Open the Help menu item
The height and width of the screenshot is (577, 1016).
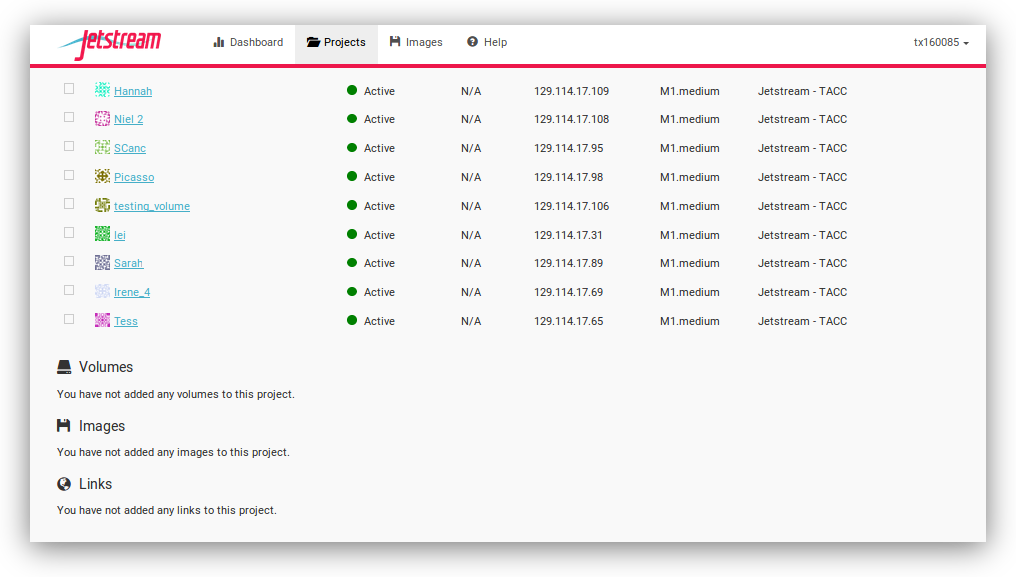tap(487, 43)
